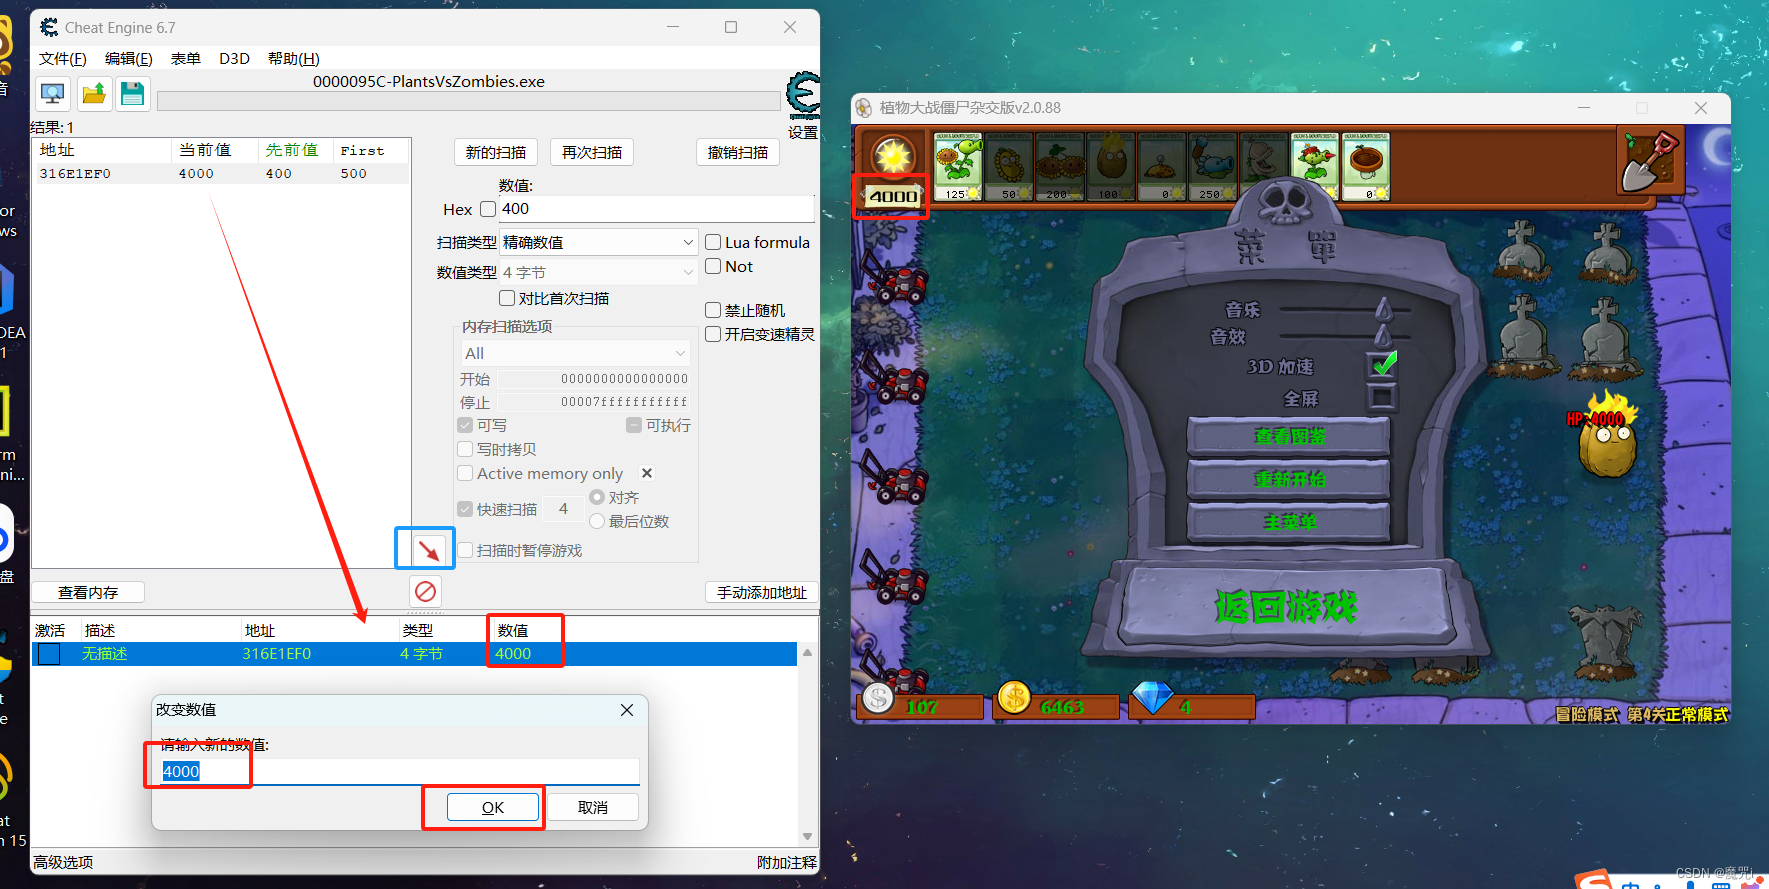
Task: Click the 撤销扫描 button
Action: (738, 152)
